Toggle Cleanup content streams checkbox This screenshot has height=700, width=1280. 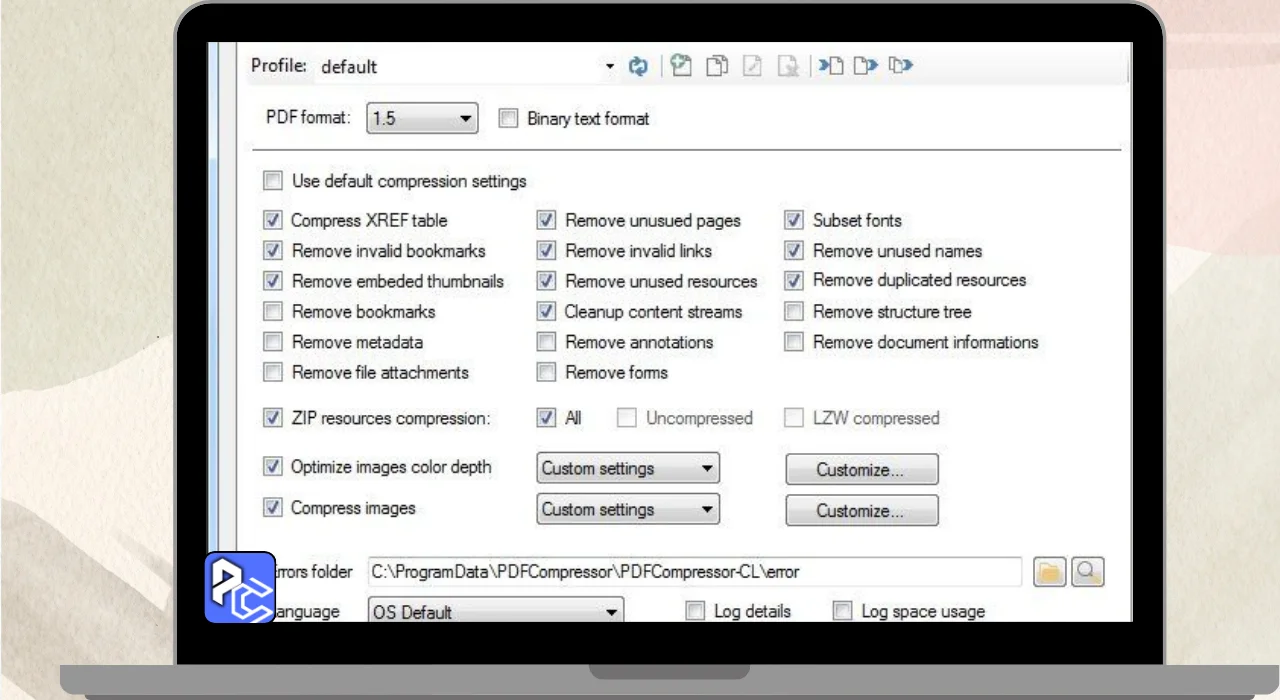546,311
